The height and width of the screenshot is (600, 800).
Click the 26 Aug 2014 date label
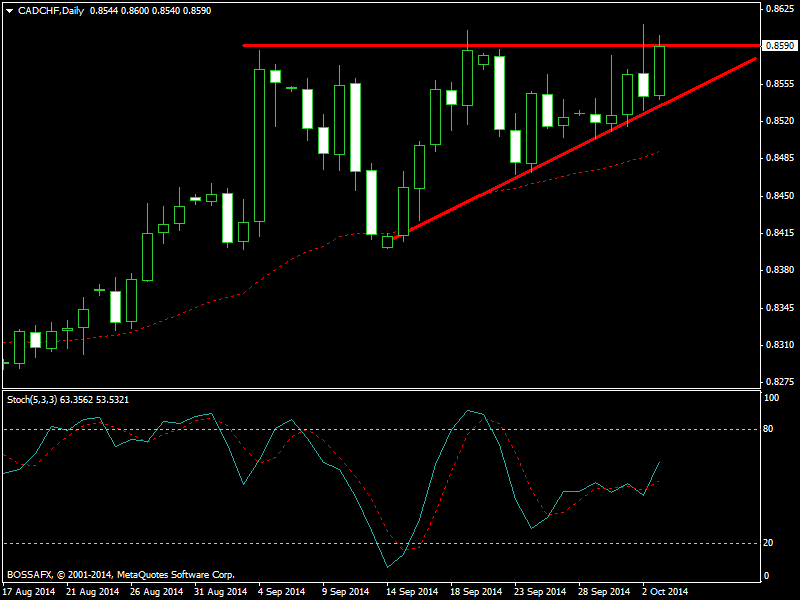point(156,592)
